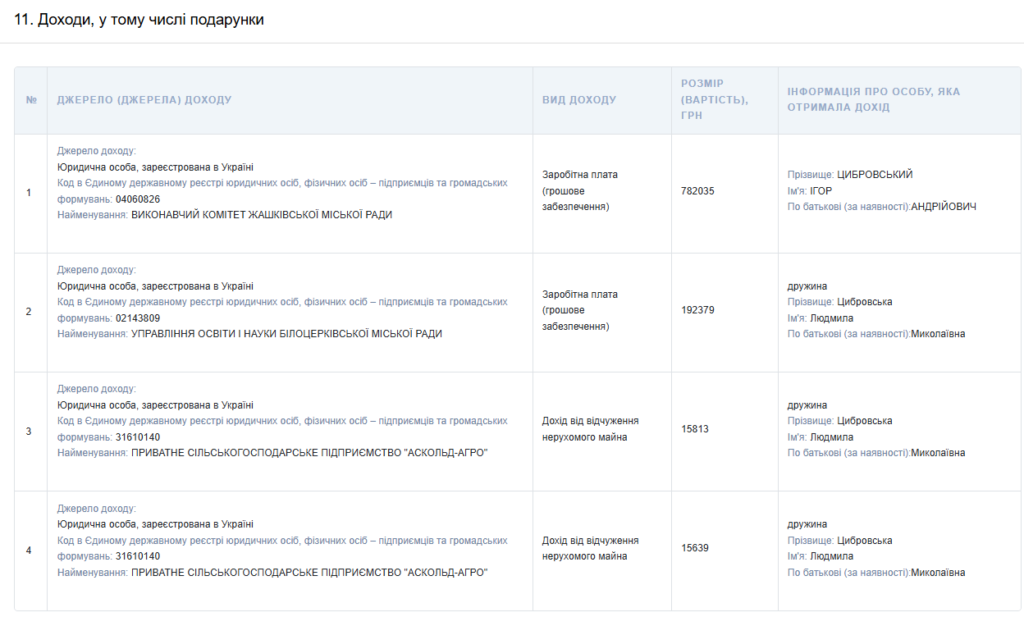Viewport: 1024px width, 617px height.
Task: Click row number 3 in the № column
Action: 29,431
